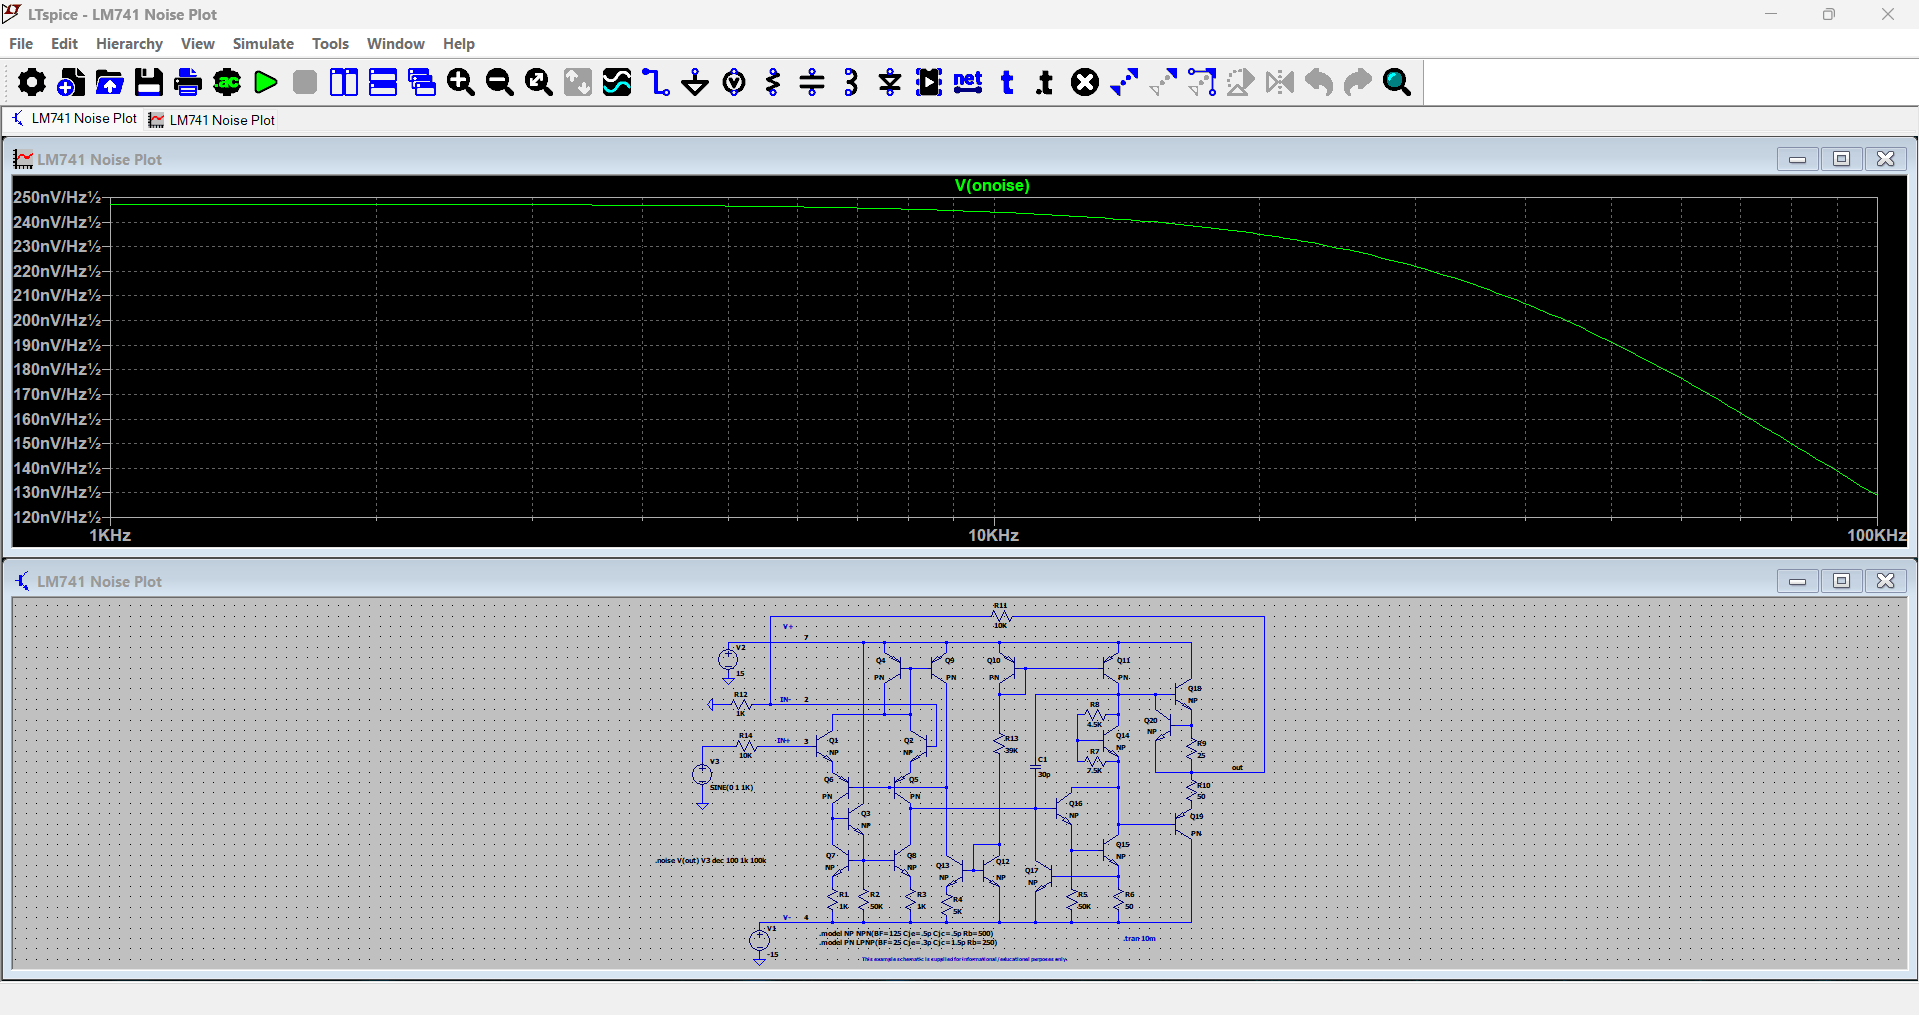Open the Control Panel gear icon
The height and width of the screenshot is (1015, 1919).
pos(32,82)
